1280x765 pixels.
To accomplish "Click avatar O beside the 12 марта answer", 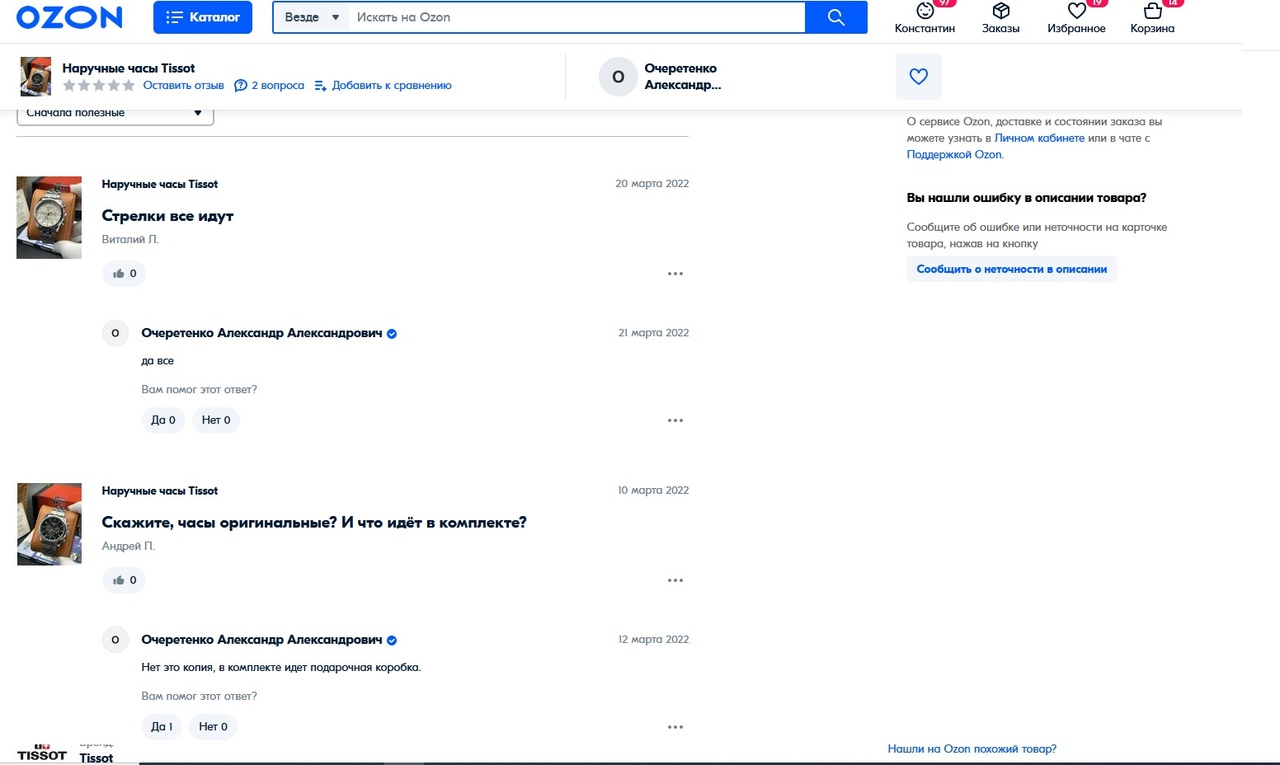I will tap(115, 641).
